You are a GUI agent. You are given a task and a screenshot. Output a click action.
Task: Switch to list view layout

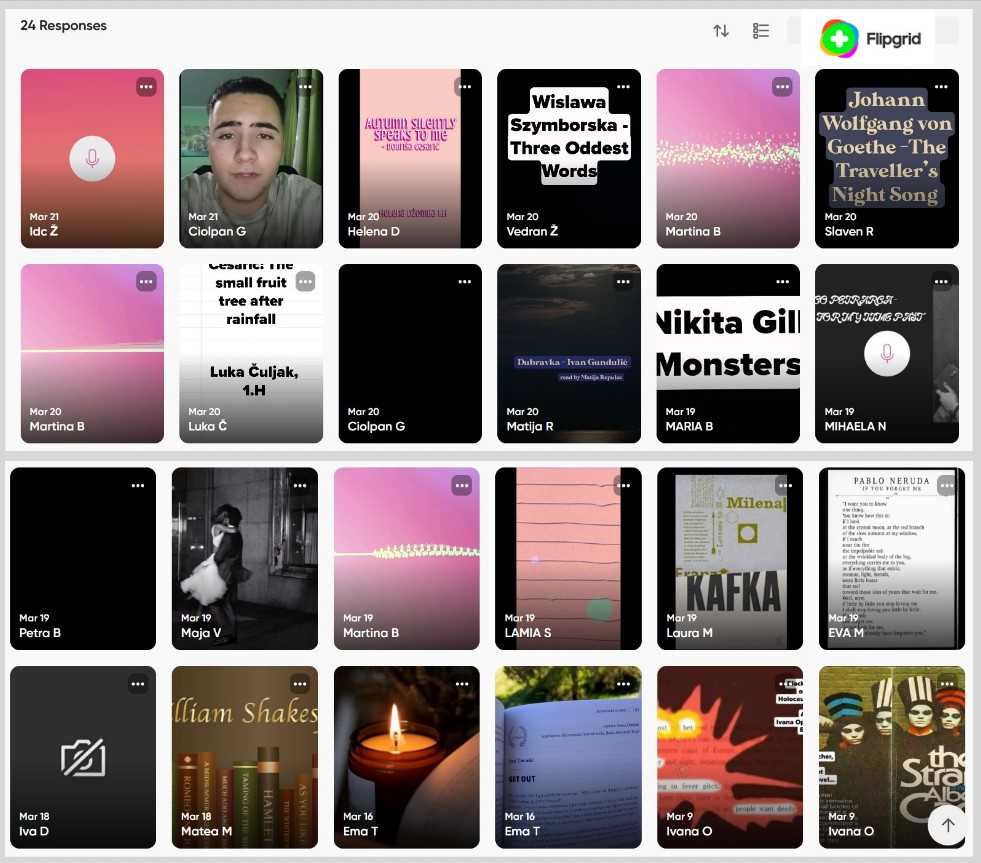[x=761, y=31]
